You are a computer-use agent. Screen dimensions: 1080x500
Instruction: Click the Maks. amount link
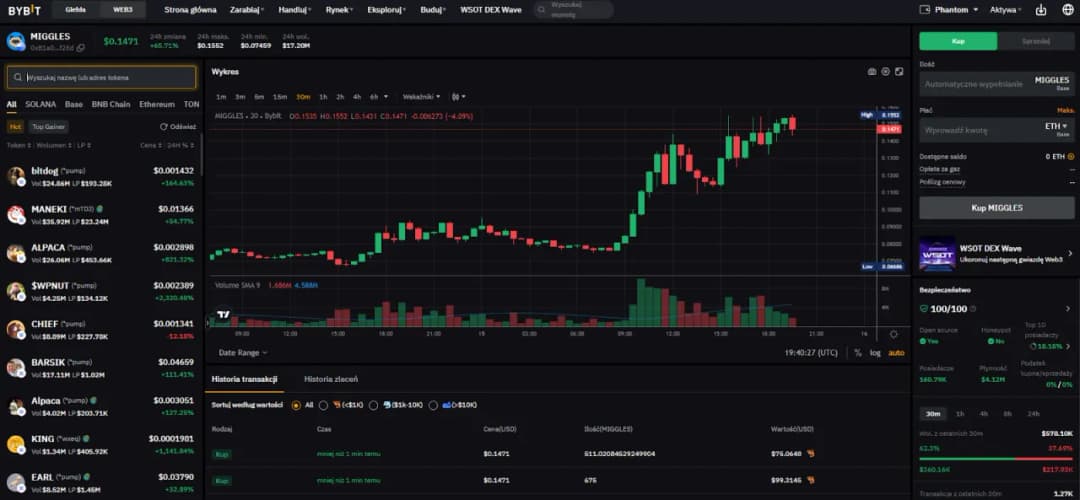(1066, 110)
